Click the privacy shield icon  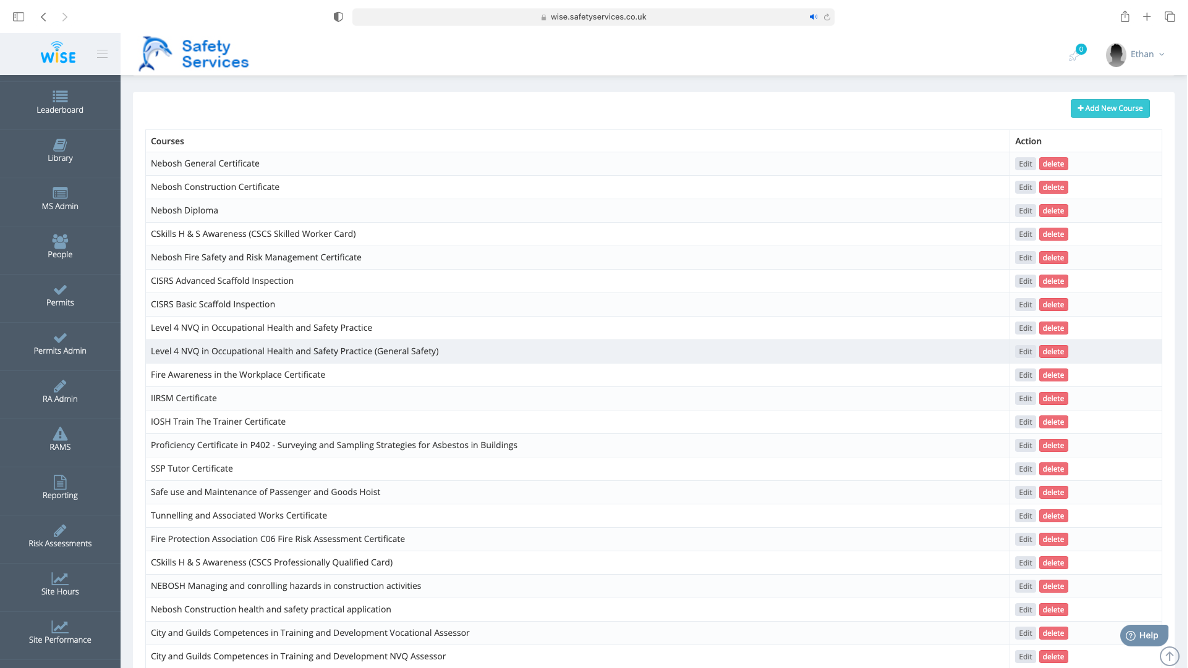pos(338,17)
